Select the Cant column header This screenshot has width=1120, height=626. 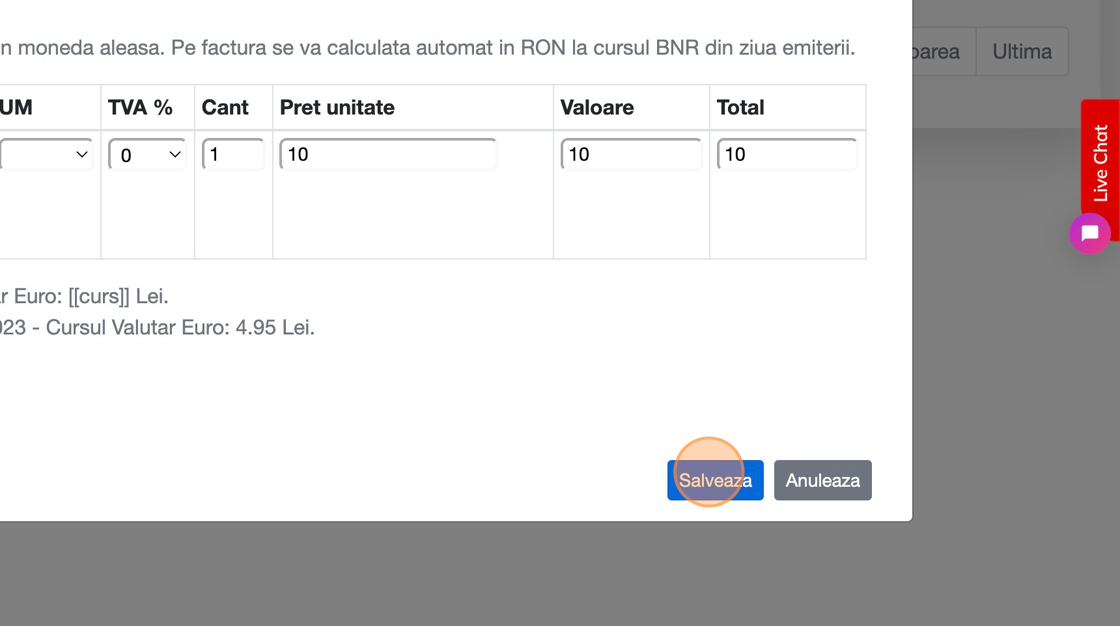click(225, 108)
